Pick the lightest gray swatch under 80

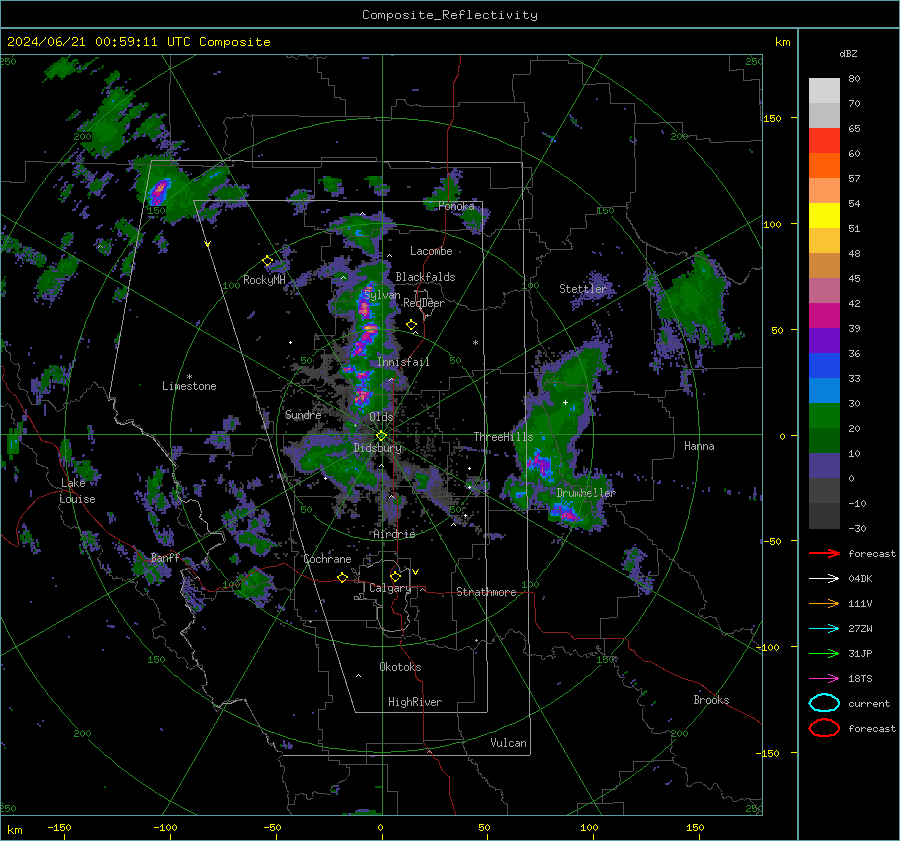click(x=824, y=90)
